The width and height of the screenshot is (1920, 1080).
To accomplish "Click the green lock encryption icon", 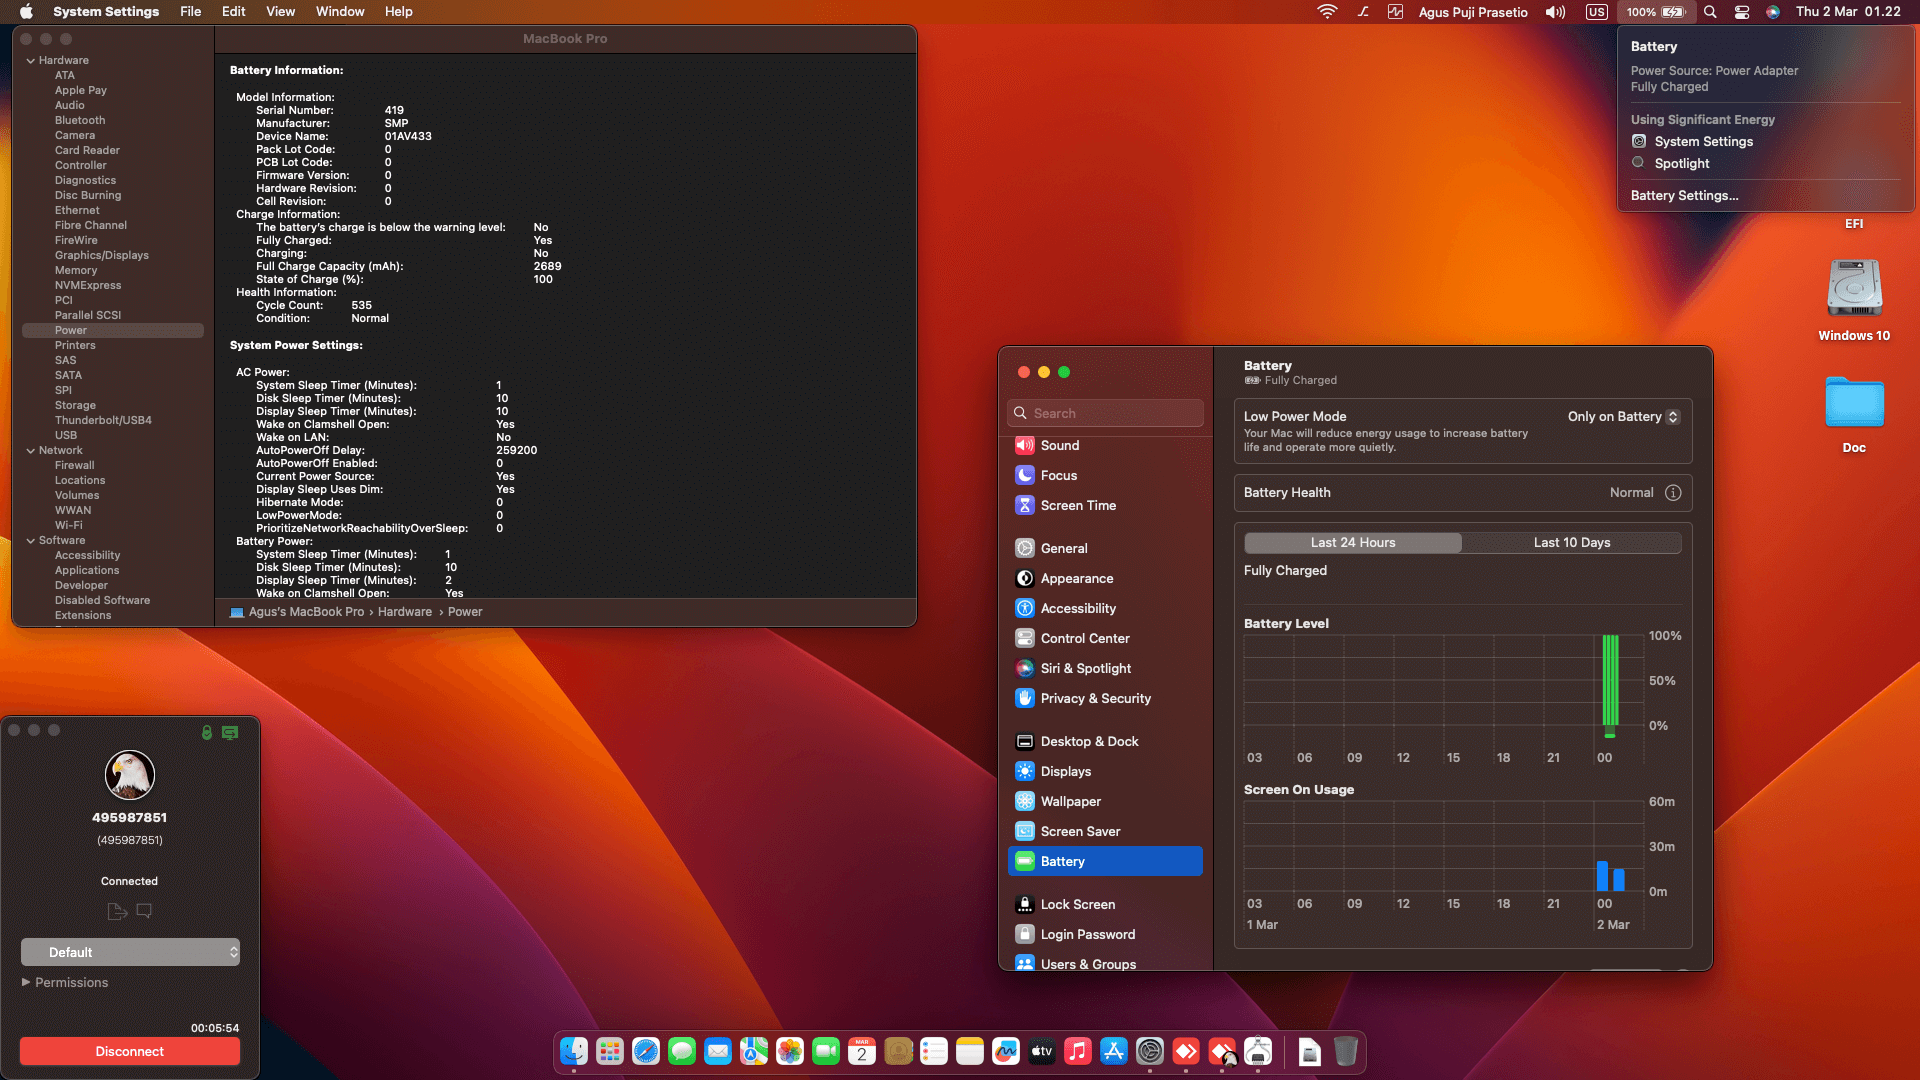I will [207, 732].
